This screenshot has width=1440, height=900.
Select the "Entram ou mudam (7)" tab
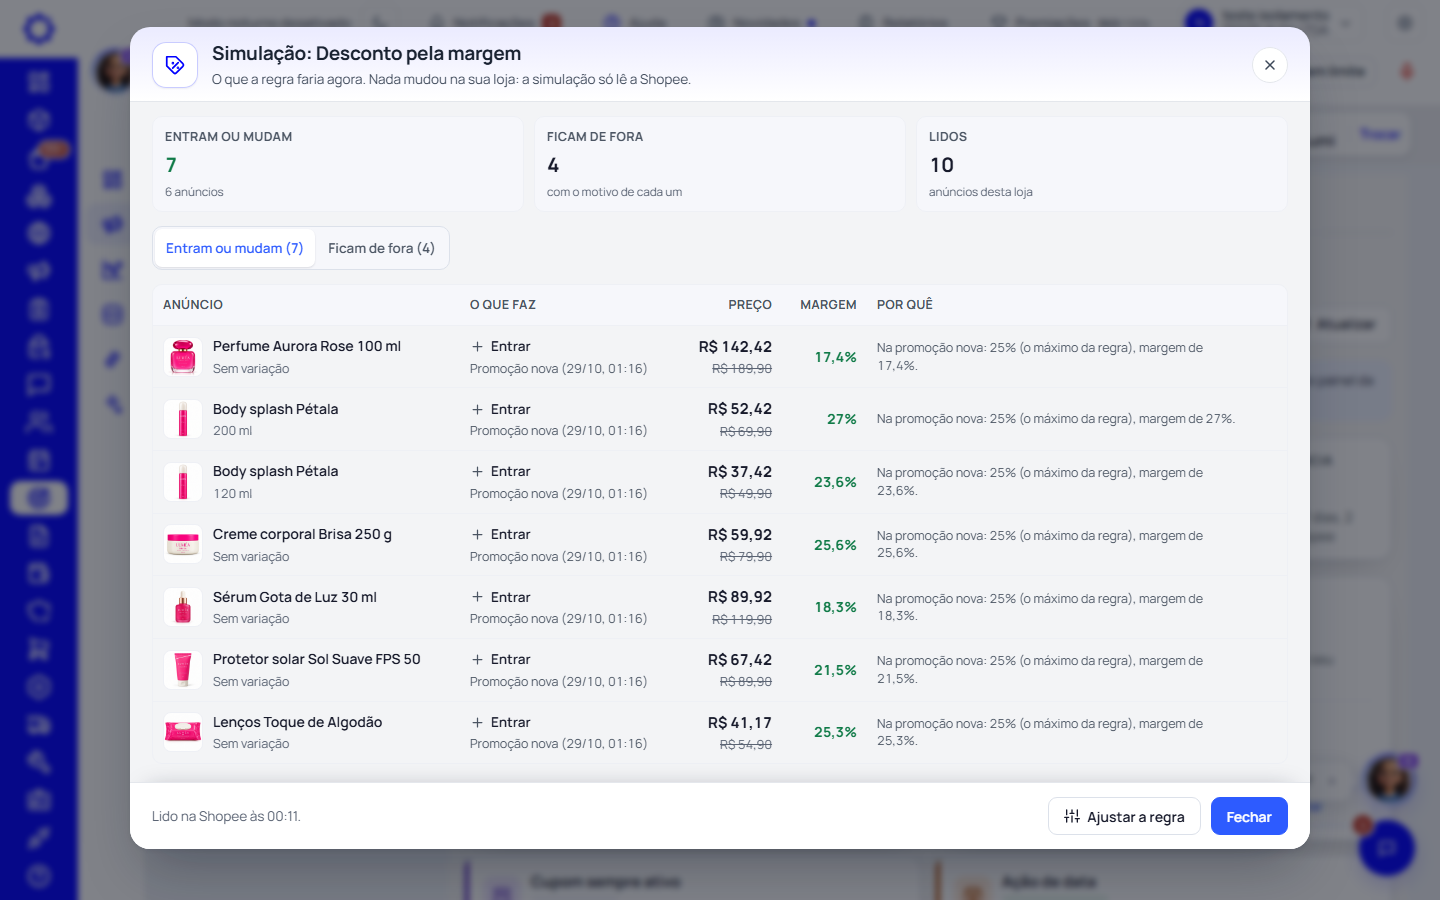click(235, 248)
